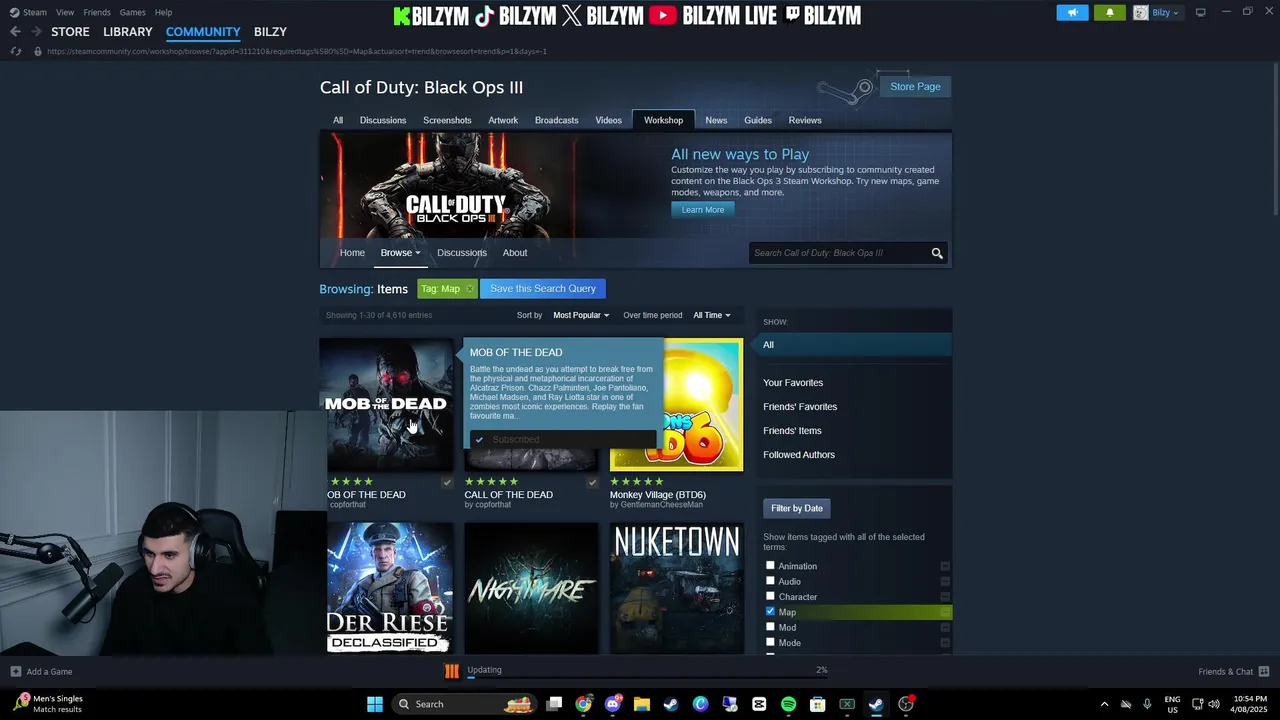Viewport: 1280px width, 720px height.
Task: Open the green notifications bell
Action: click(x=1109, y=13)
